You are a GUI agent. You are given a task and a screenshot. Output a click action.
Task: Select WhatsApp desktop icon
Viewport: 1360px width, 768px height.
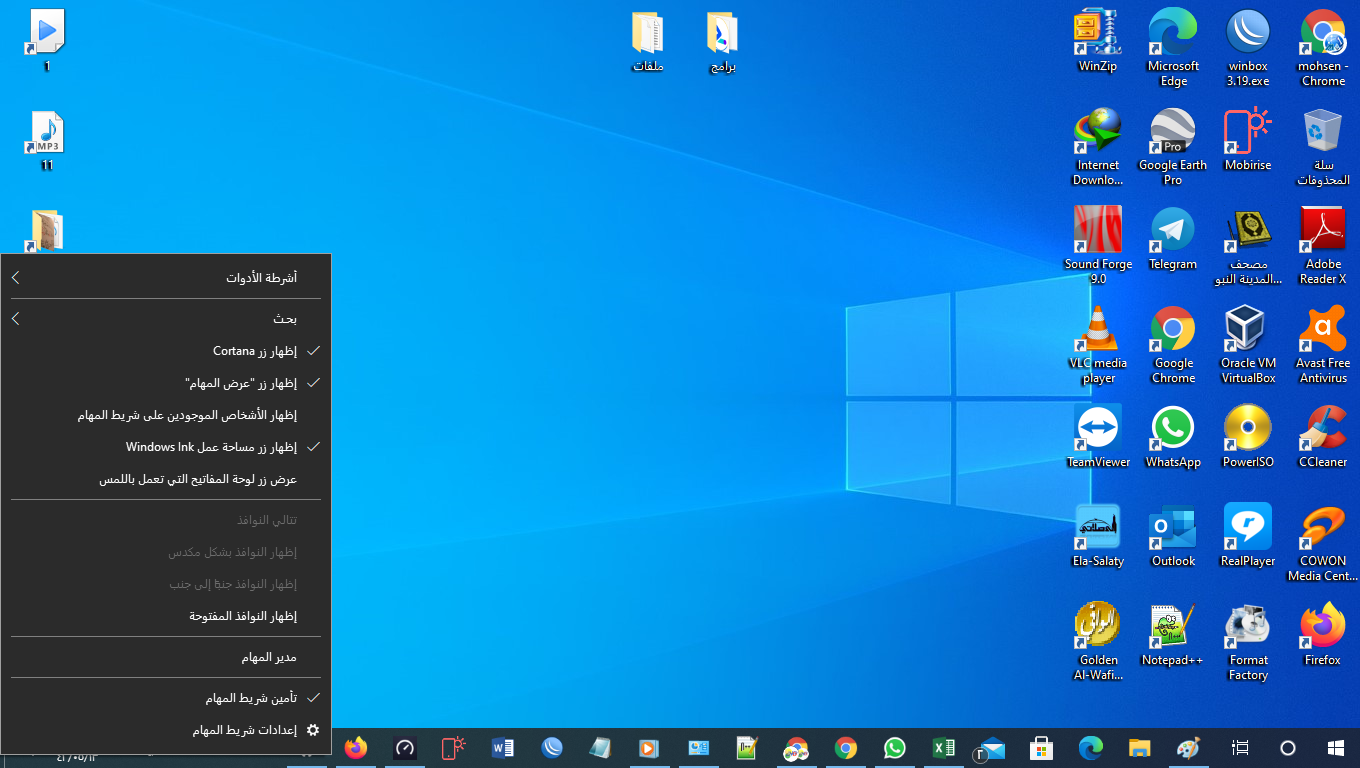pyautogui.click(x=1173, y=437)
